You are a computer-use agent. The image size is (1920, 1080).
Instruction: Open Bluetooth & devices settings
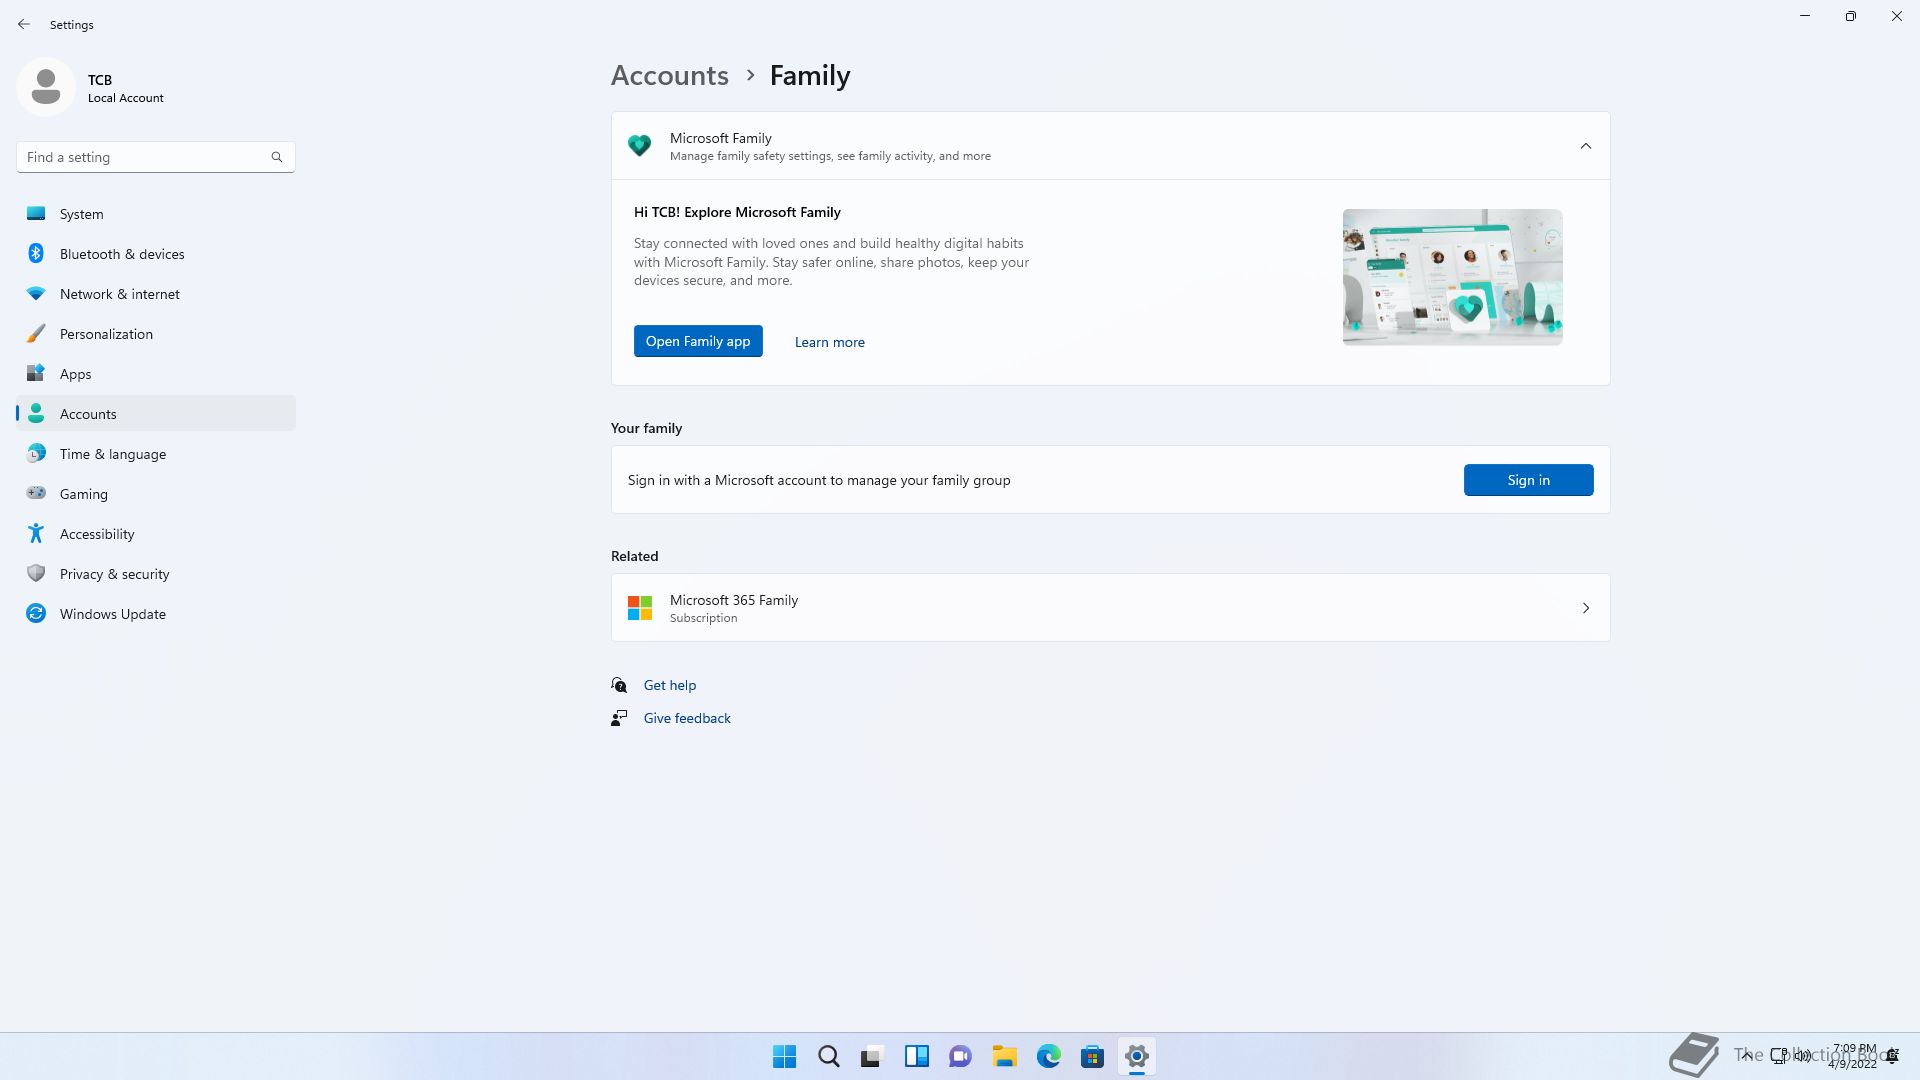point(156,254)
